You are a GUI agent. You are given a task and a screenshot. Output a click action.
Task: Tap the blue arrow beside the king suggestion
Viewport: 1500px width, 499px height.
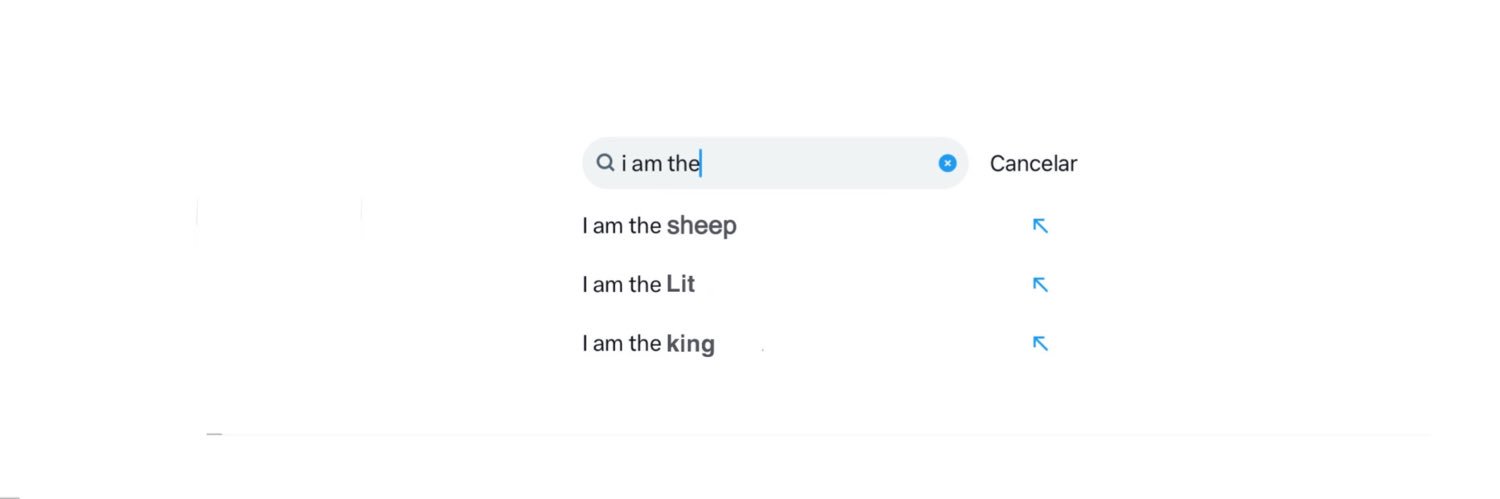(x=1040, y=344)
